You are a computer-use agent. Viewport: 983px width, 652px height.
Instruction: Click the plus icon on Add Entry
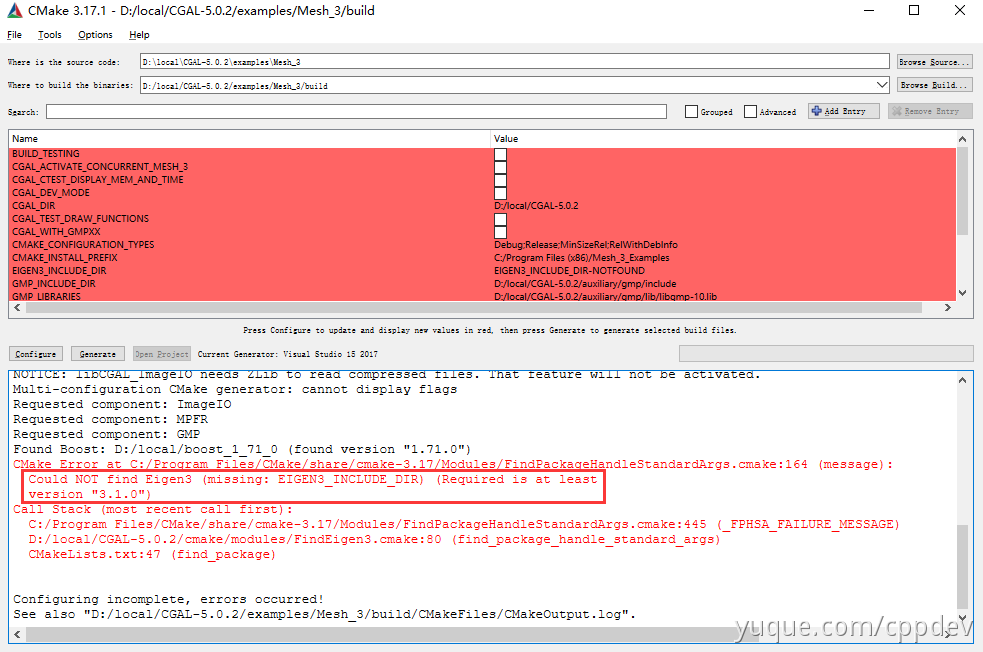point(816,111)
